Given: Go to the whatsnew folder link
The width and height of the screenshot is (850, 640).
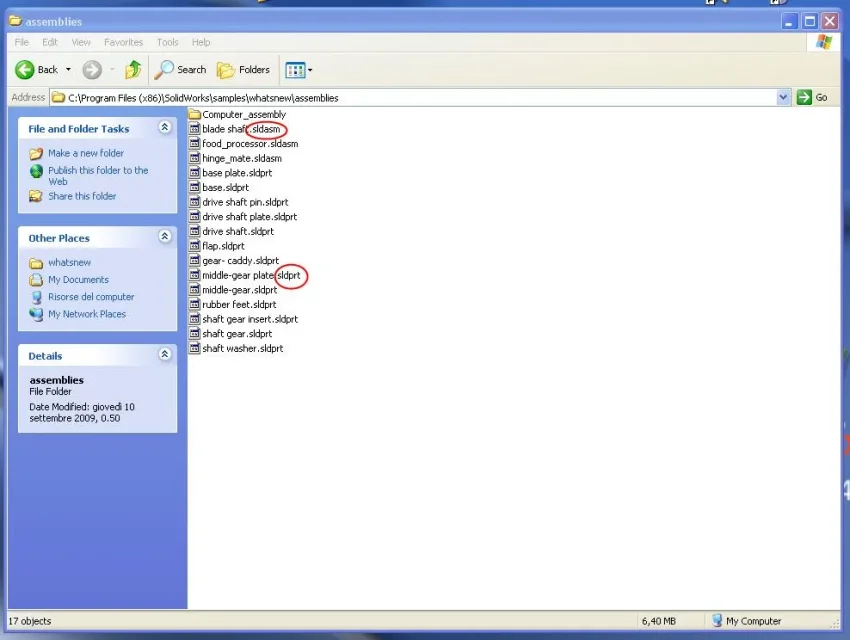Looking at the screenshot, I should (x=69, y=262).
